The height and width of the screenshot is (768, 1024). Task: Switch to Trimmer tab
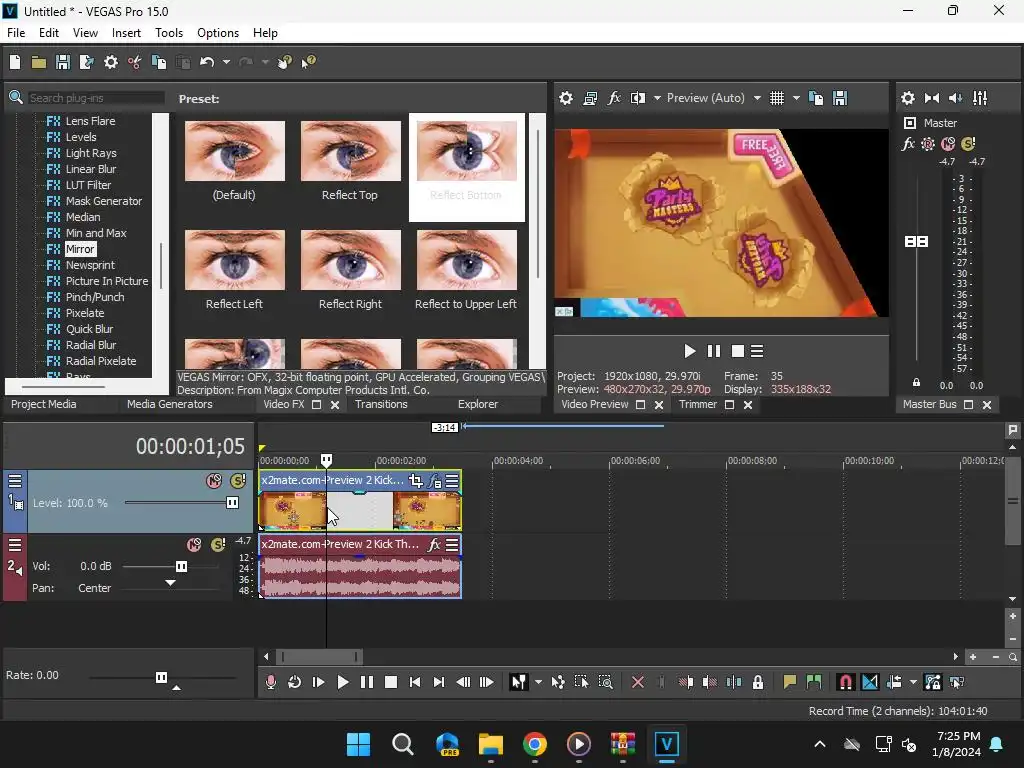[x=697, y=404]
